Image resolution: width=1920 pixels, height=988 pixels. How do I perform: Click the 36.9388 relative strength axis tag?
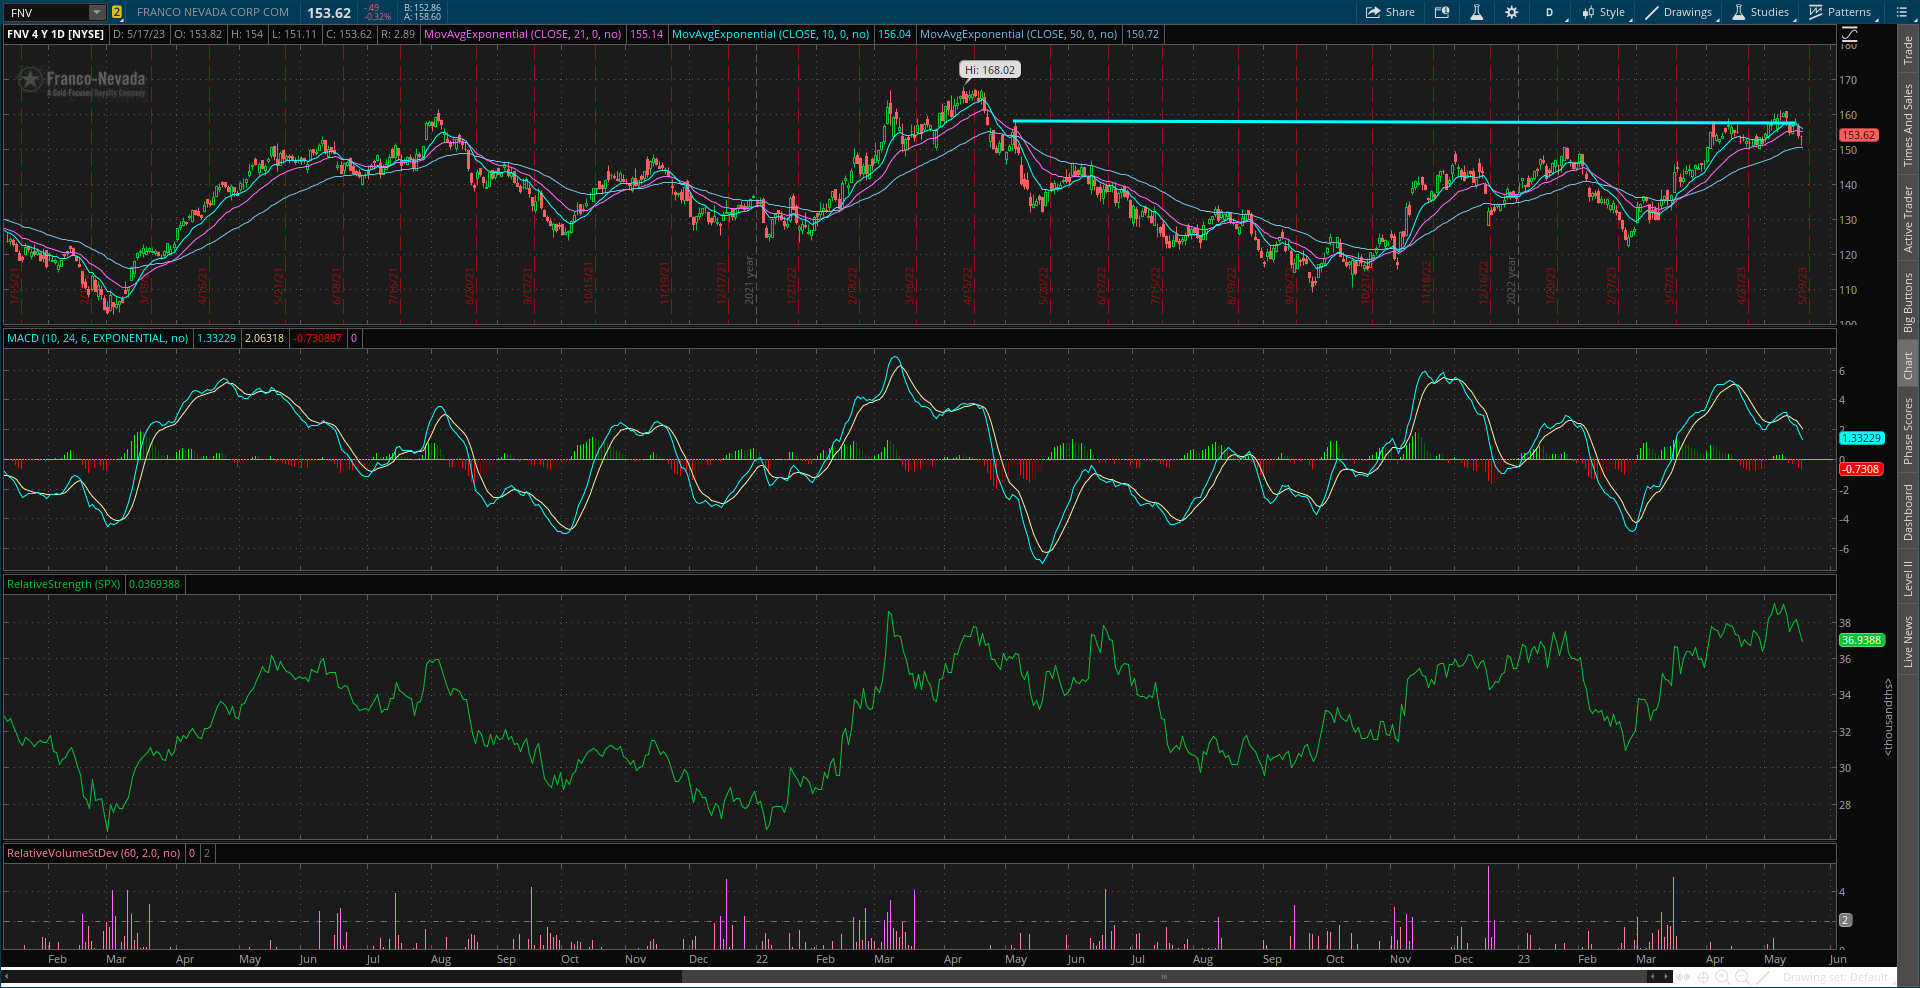click(1861, 640)
